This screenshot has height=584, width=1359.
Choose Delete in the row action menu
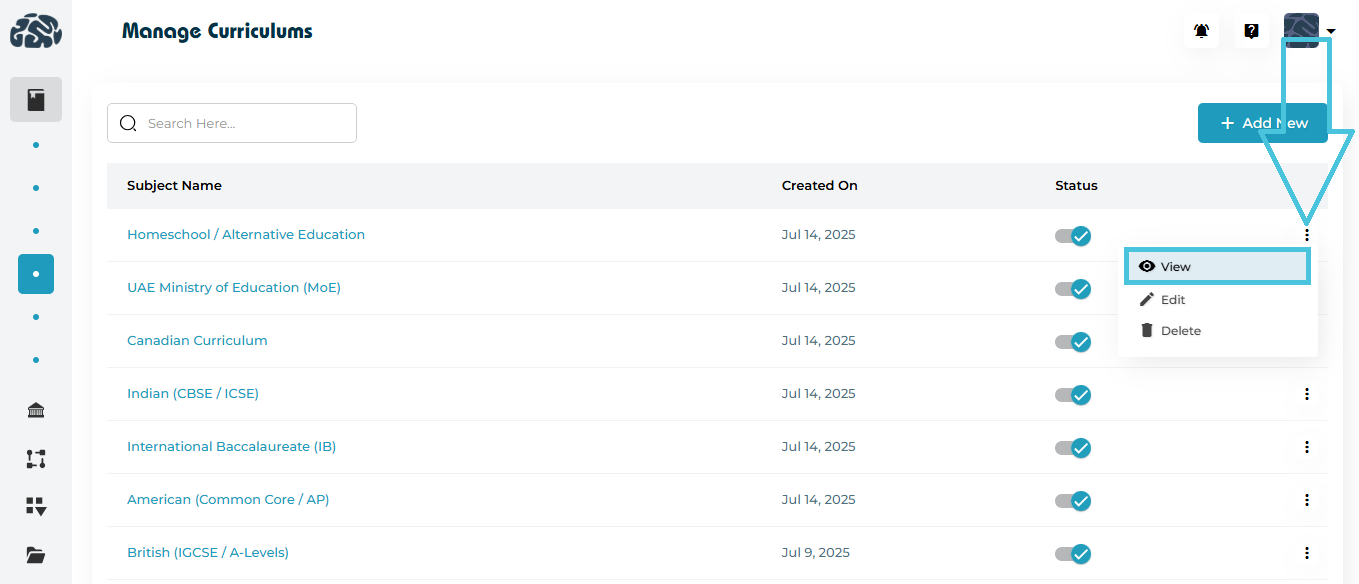tap(1180, 331)
